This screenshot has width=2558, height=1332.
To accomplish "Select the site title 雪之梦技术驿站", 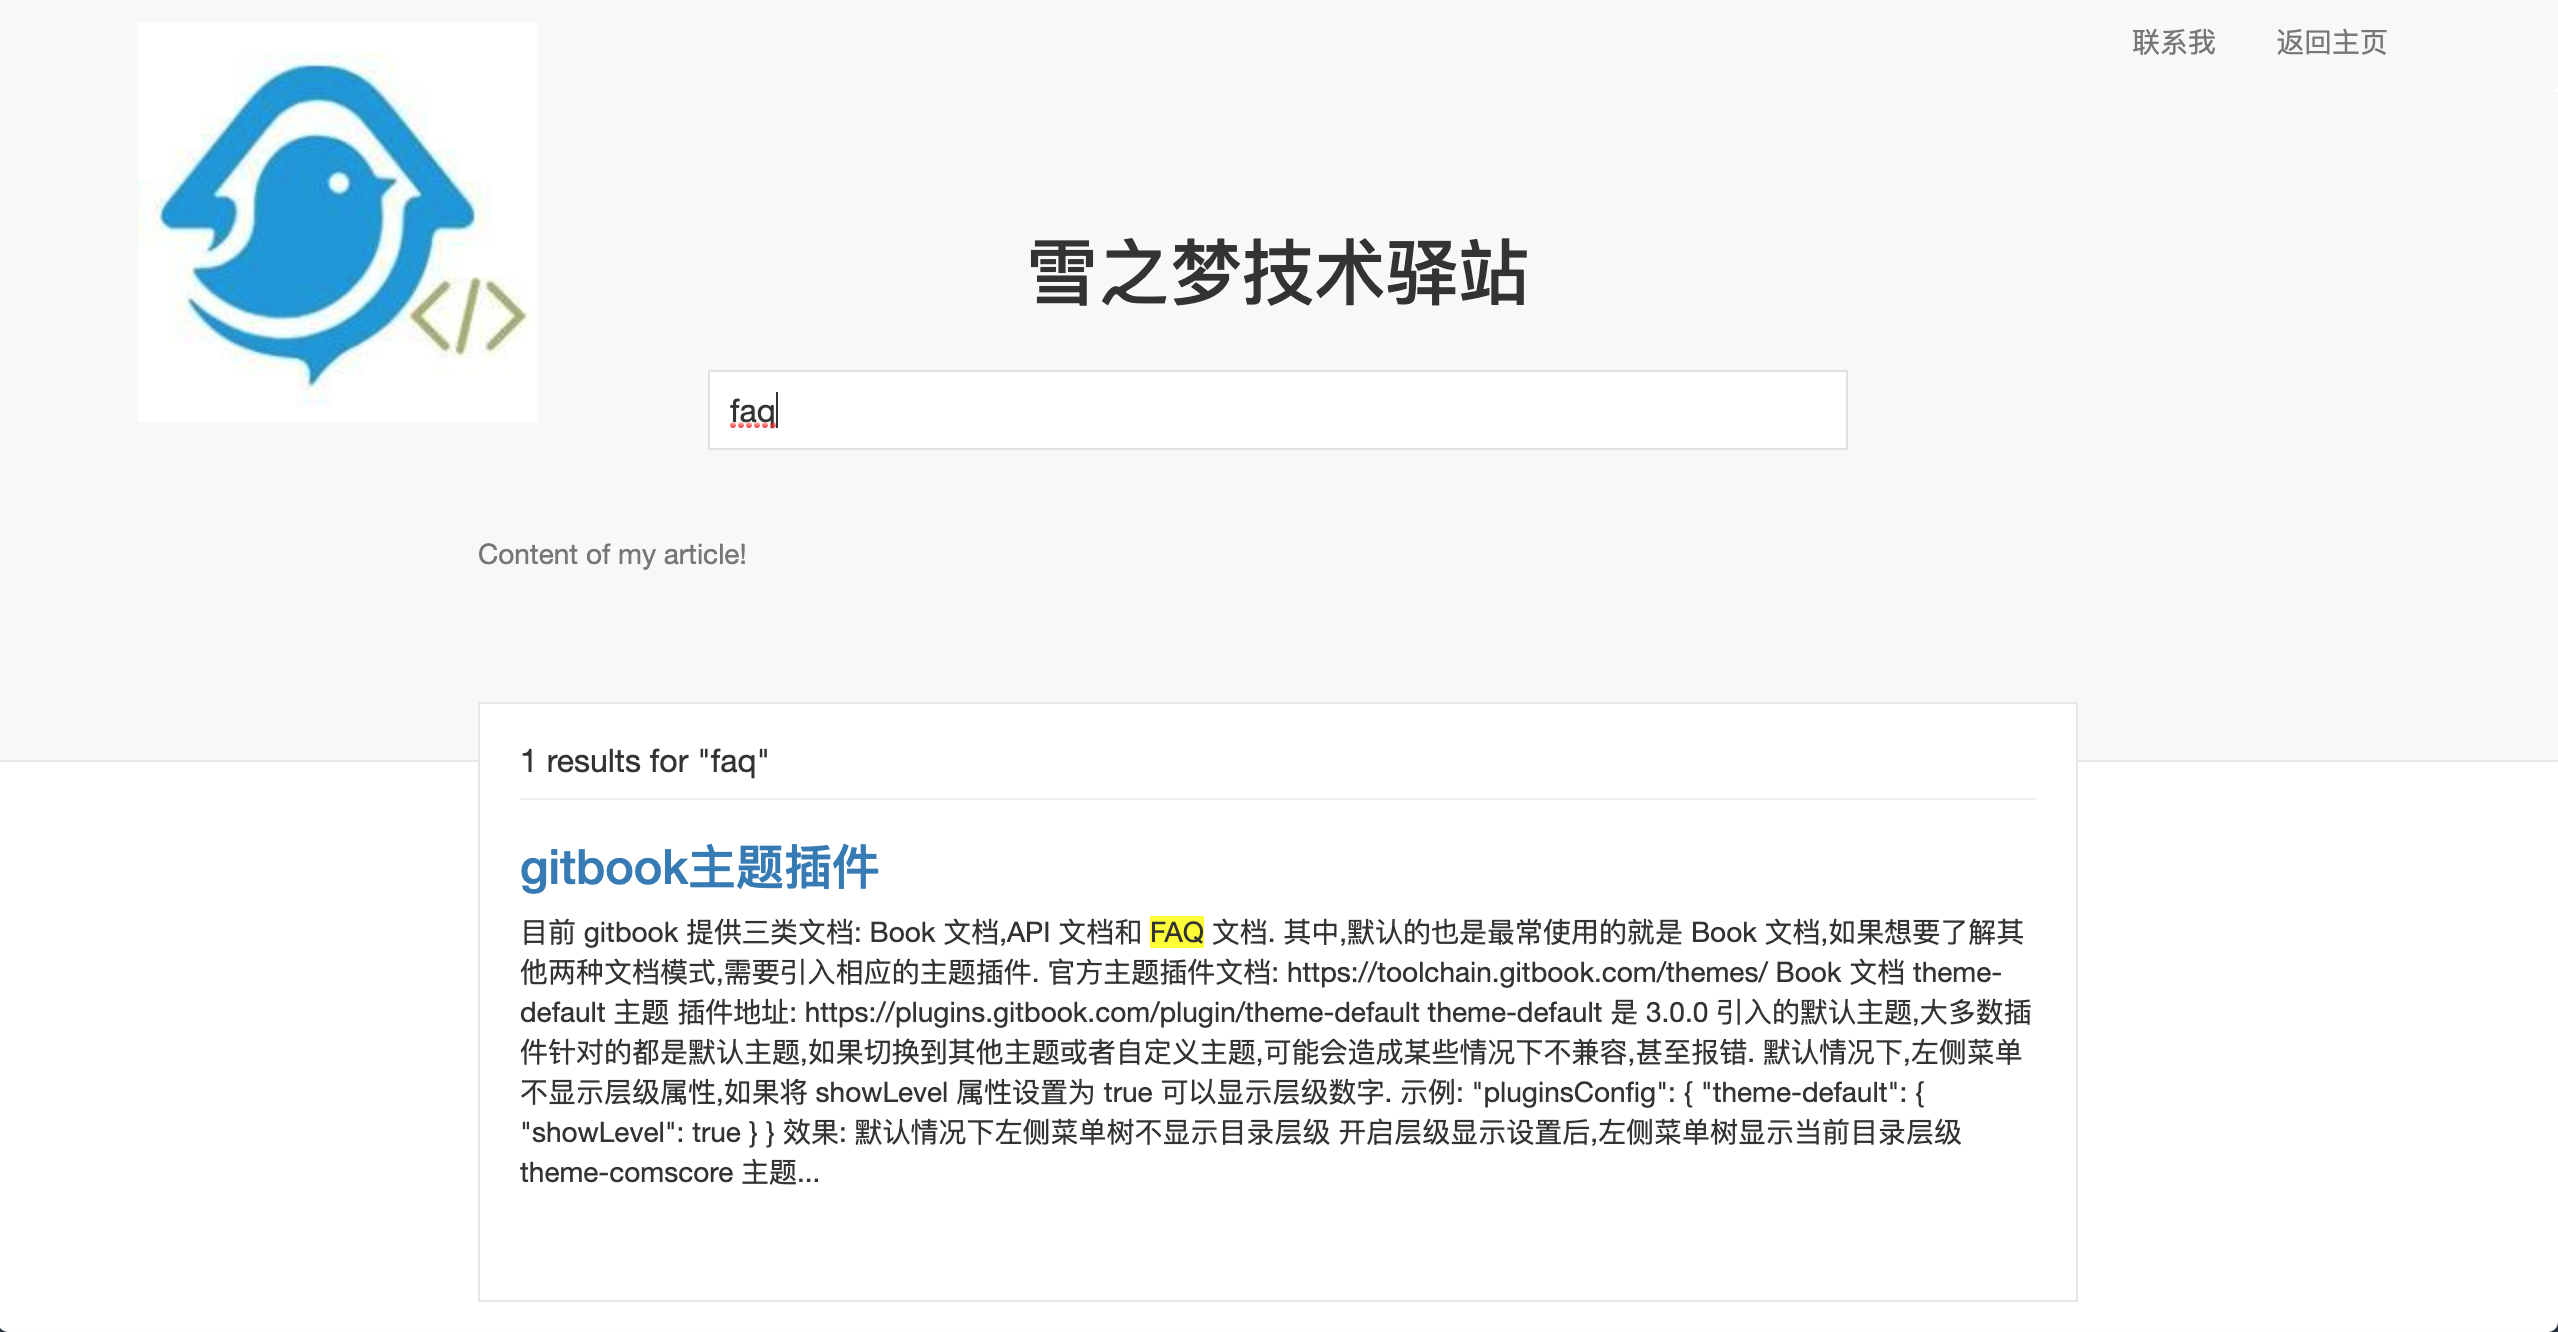I will 1278,278.
